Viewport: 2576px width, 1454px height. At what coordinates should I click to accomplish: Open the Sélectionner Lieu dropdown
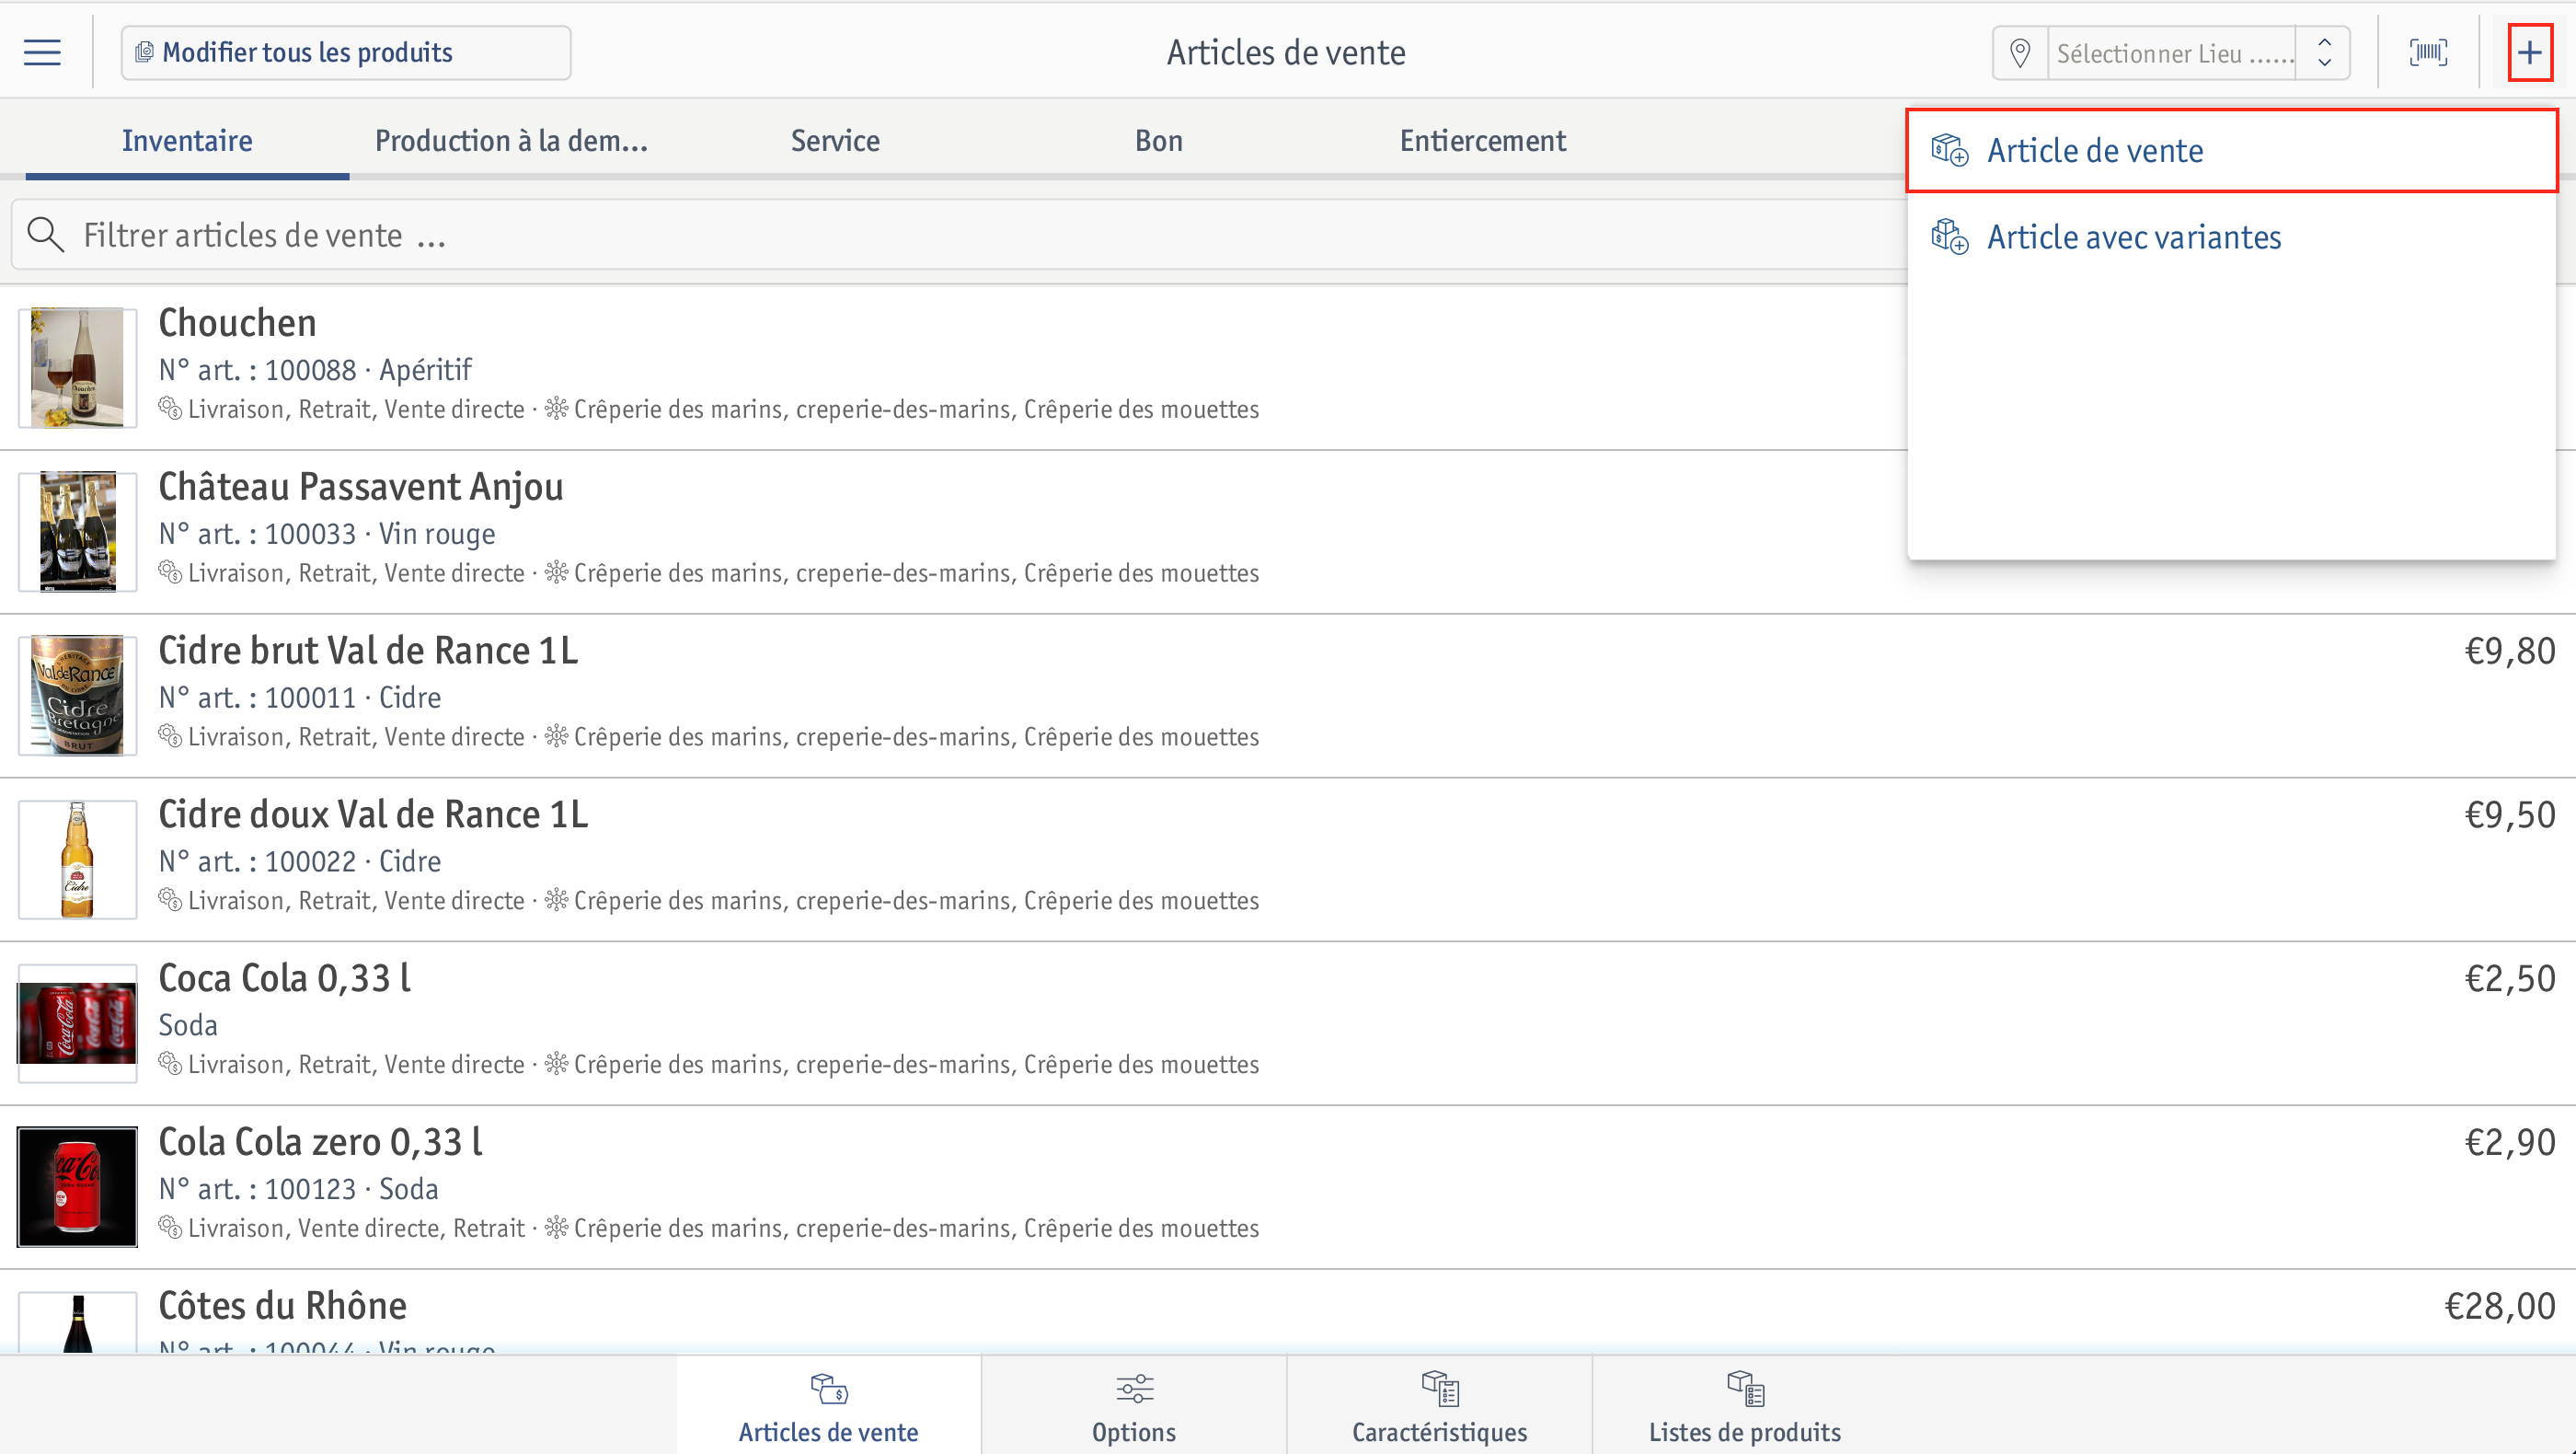(2170, 53)
